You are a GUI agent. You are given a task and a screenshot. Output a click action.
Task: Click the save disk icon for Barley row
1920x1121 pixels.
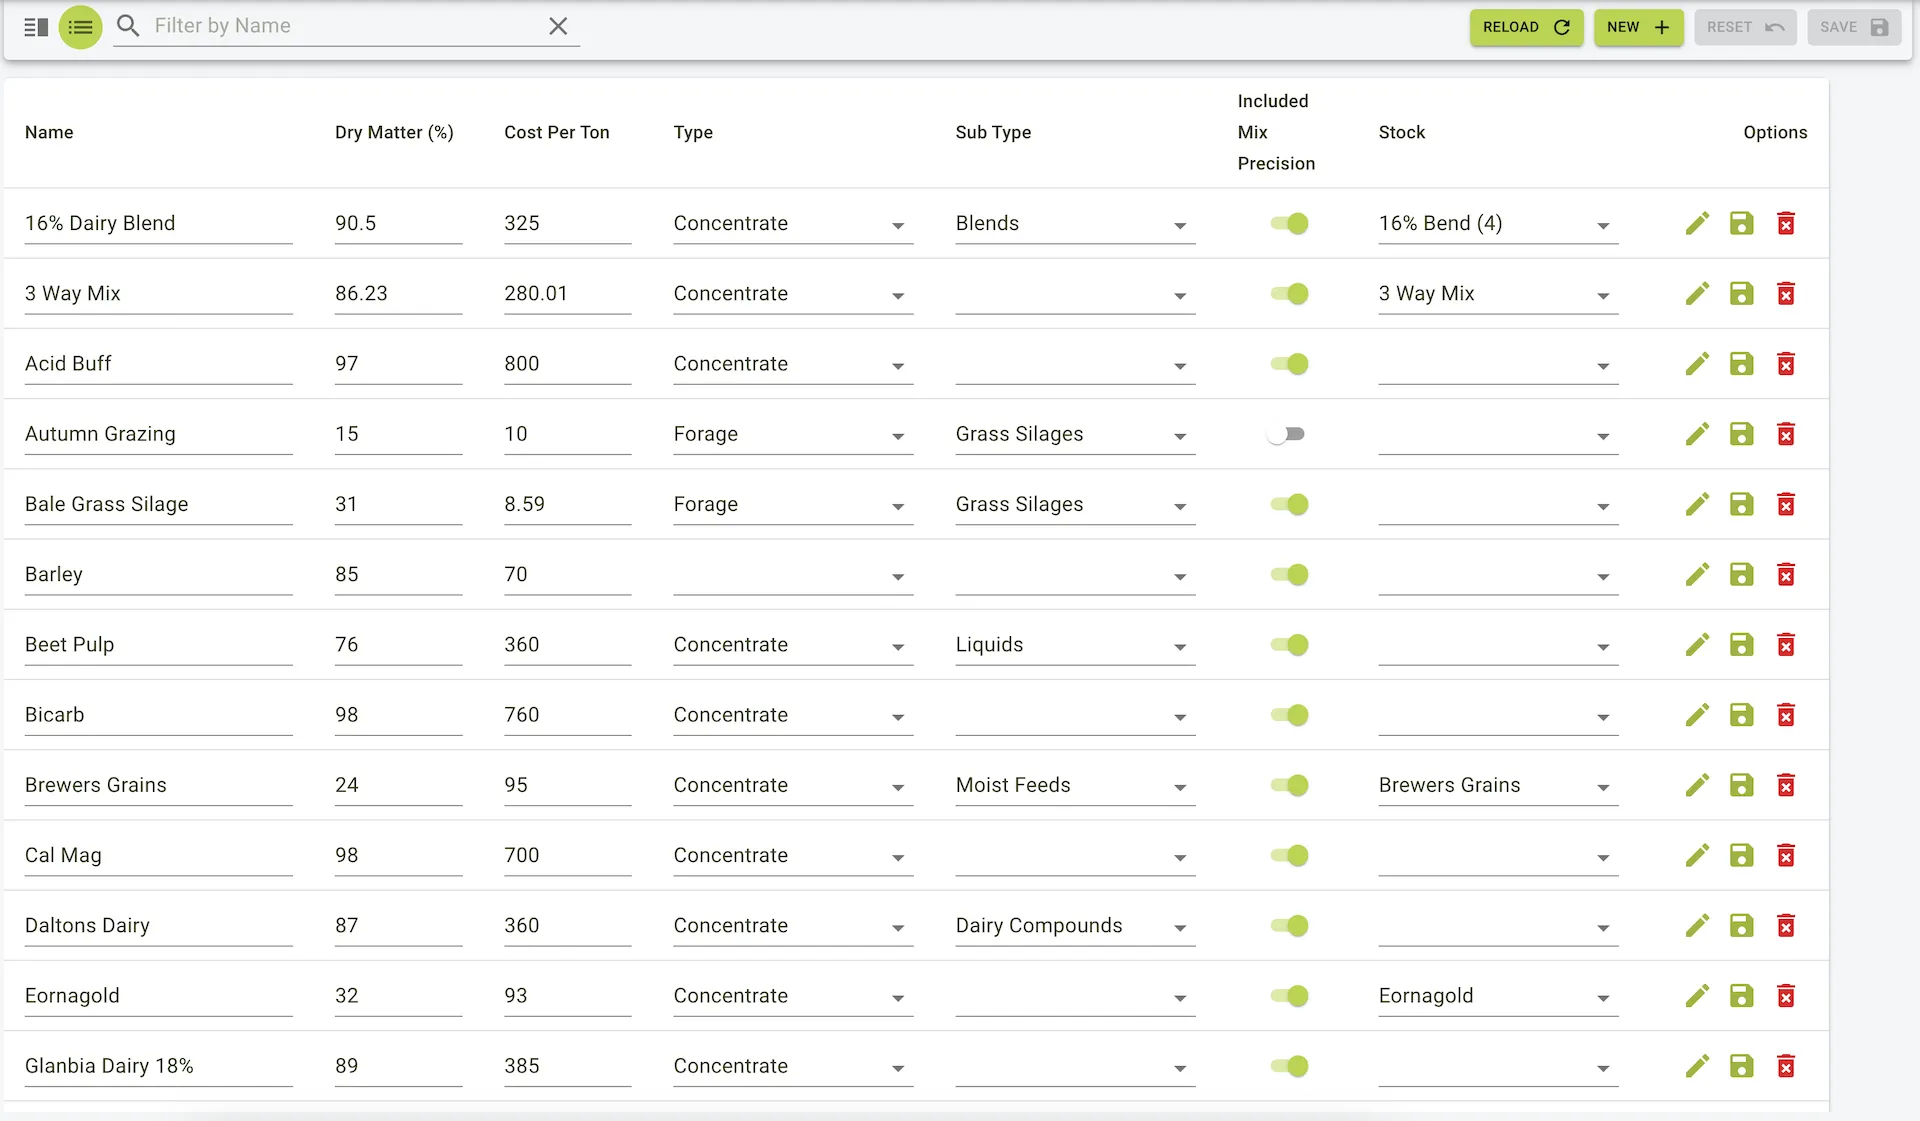pos(1741,574)
